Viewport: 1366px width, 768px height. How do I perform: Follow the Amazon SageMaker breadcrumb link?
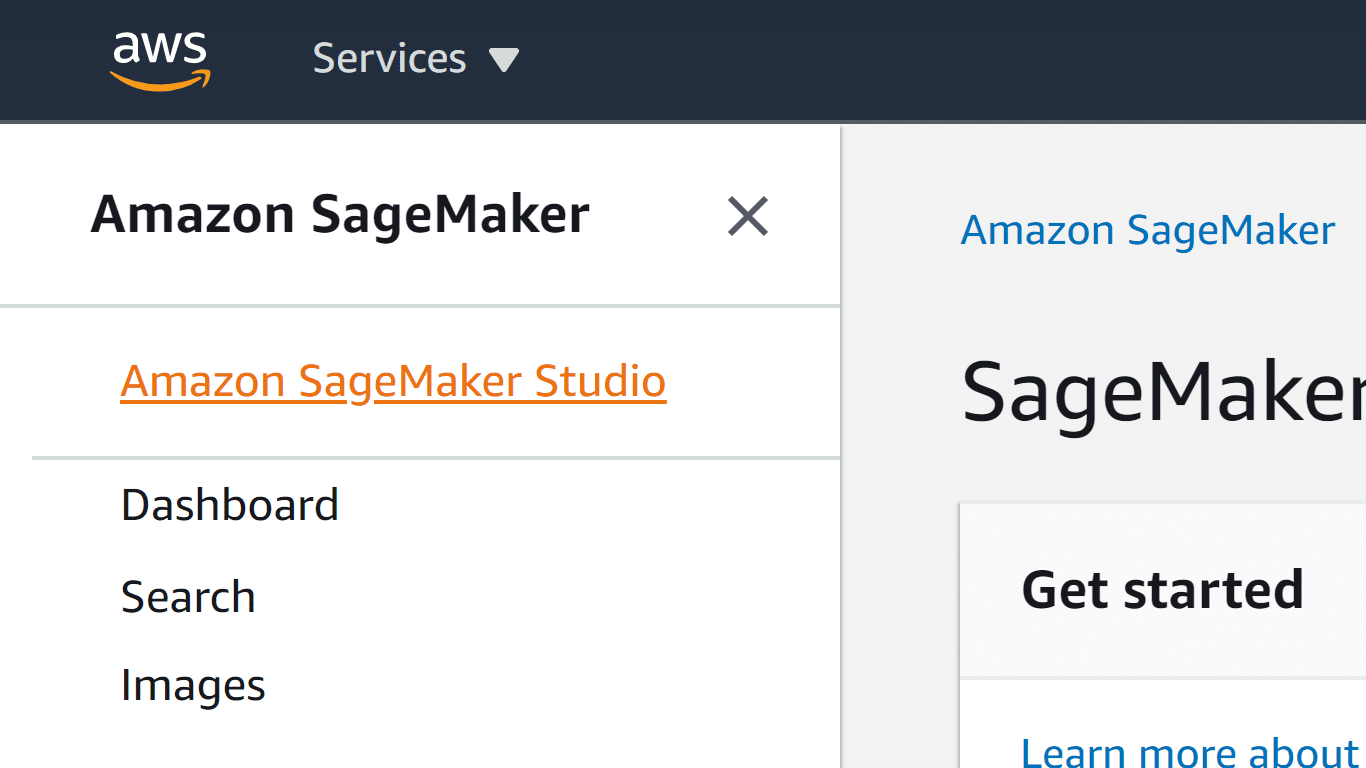coord(1147,230)
